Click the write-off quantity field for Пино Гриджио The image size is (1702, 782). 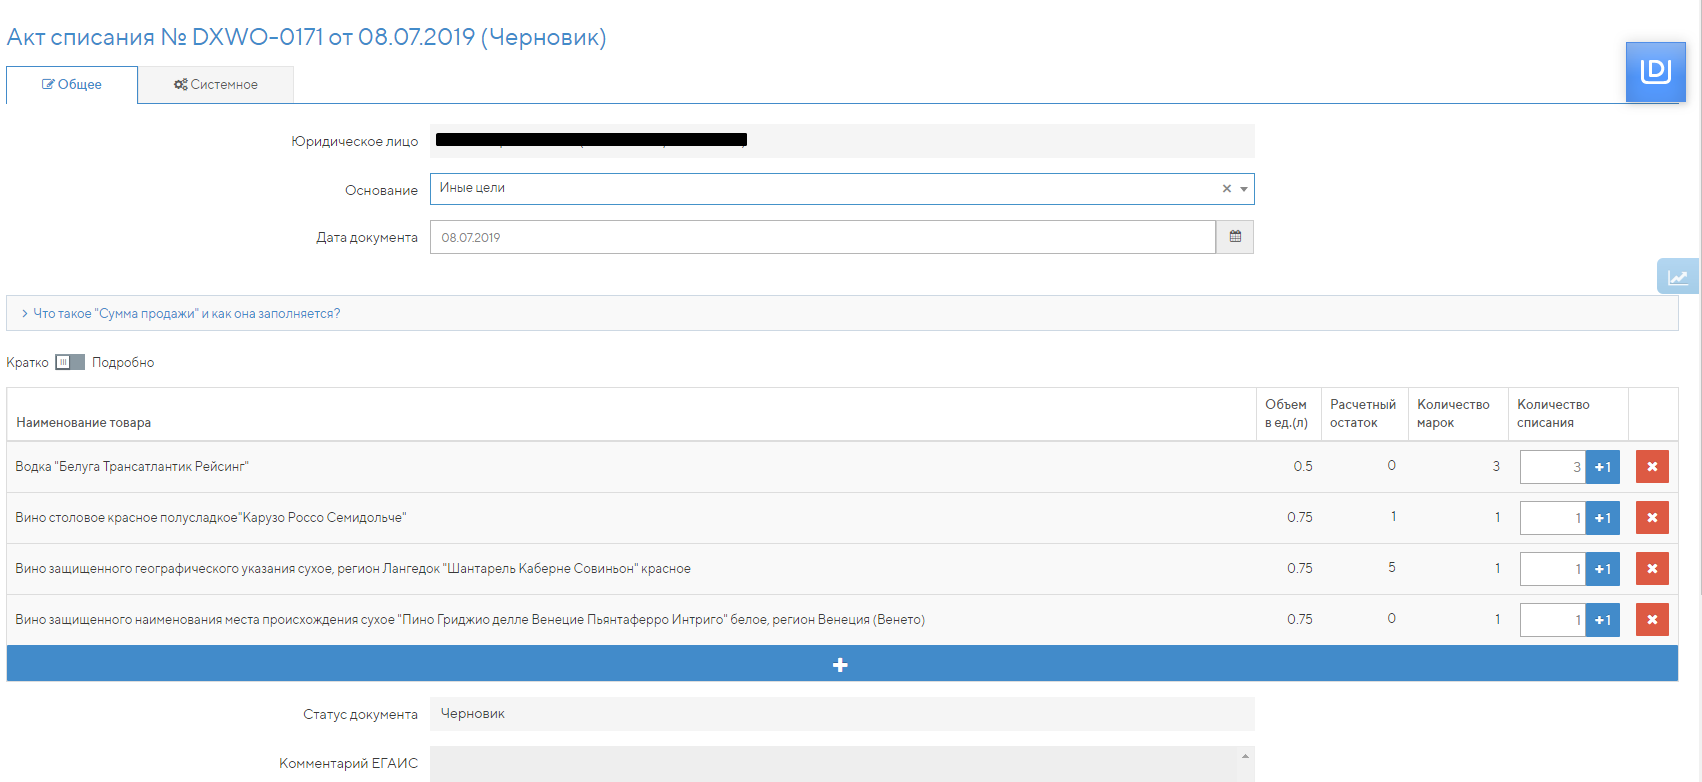[1552, 620]
